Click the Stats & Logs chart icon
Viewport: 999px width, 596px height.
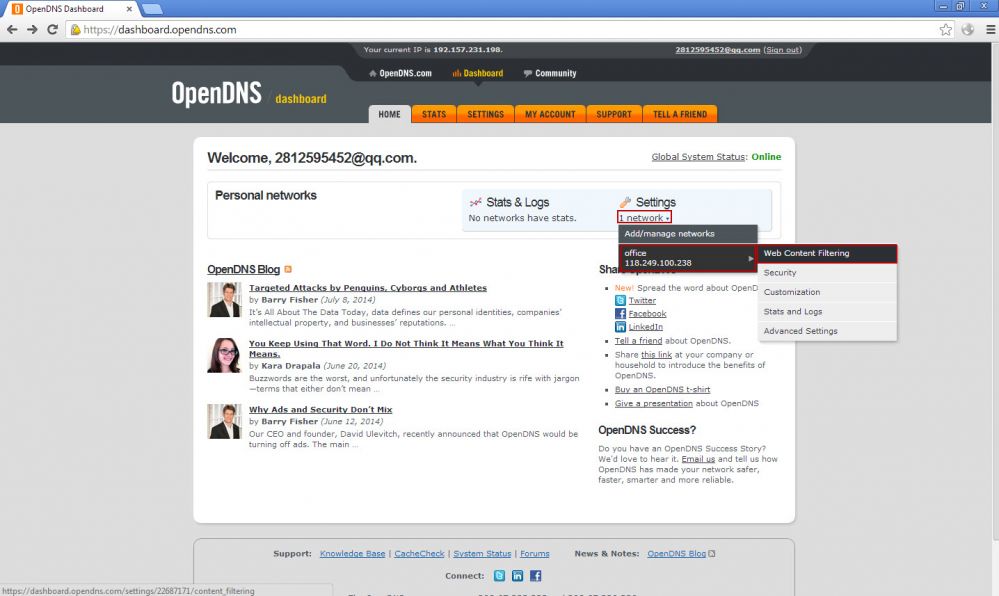click(475, 202)
